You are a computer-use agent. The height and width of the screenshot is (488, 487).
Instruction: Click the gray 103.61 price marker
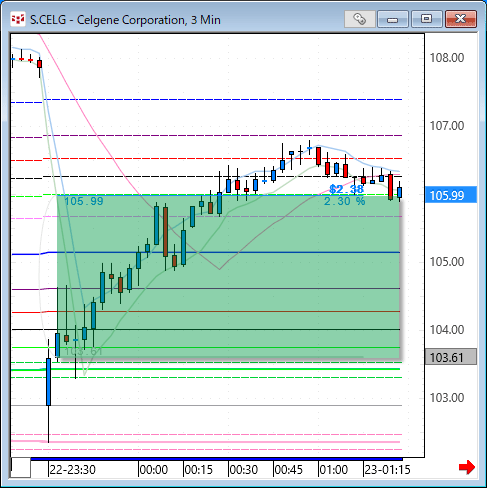[451, 357]
